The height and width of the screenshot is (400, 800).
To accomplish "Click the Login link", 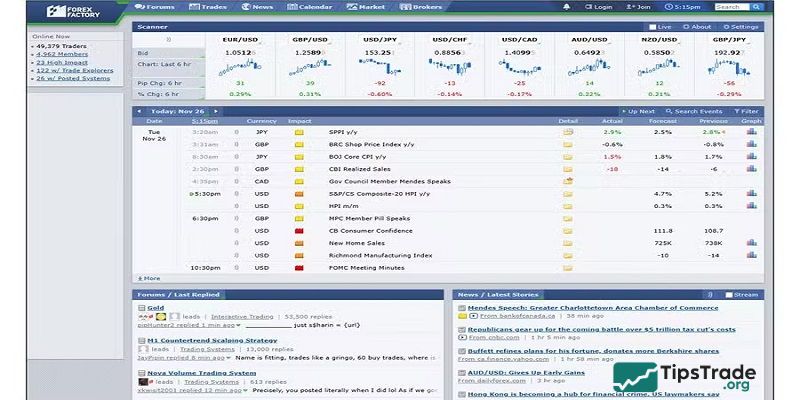I will coord(601,7).
